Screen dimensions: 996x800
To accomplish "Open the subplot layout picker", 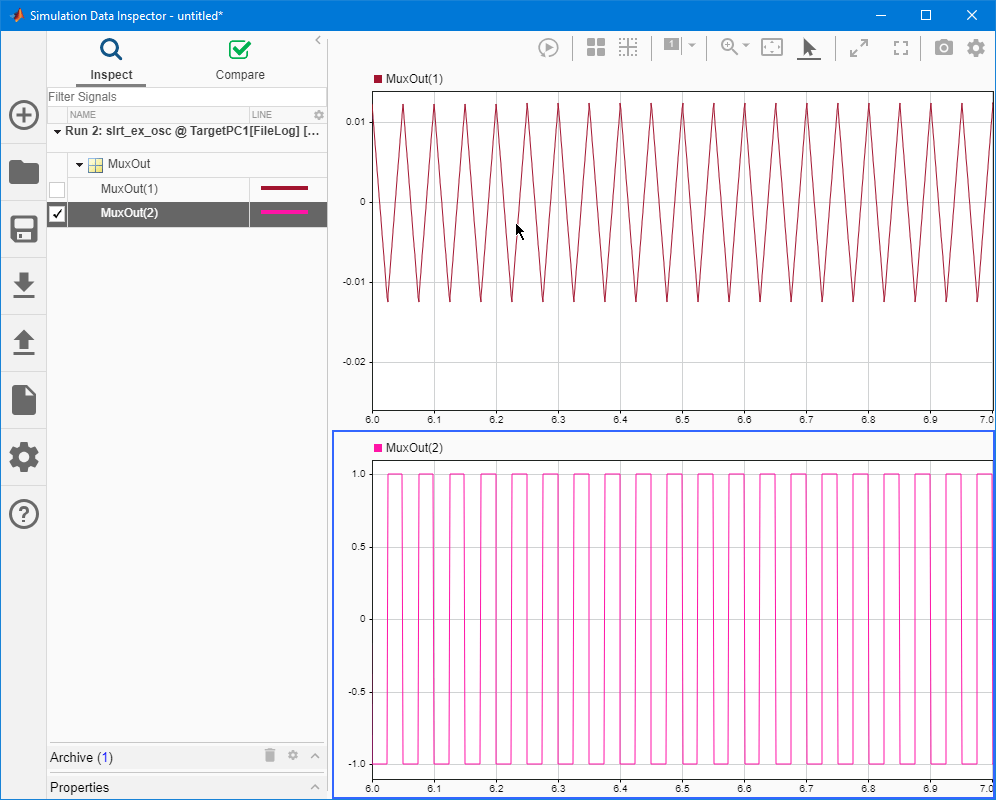I will coord(595,47).
